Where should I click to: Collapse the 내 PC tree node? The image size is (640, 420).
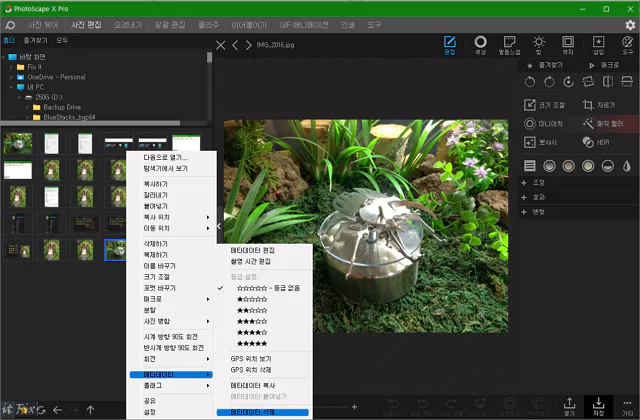11,87
